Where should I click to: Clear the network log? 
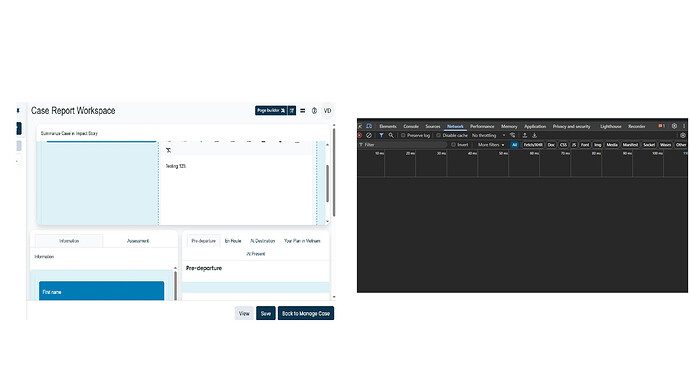pos(369,135)
